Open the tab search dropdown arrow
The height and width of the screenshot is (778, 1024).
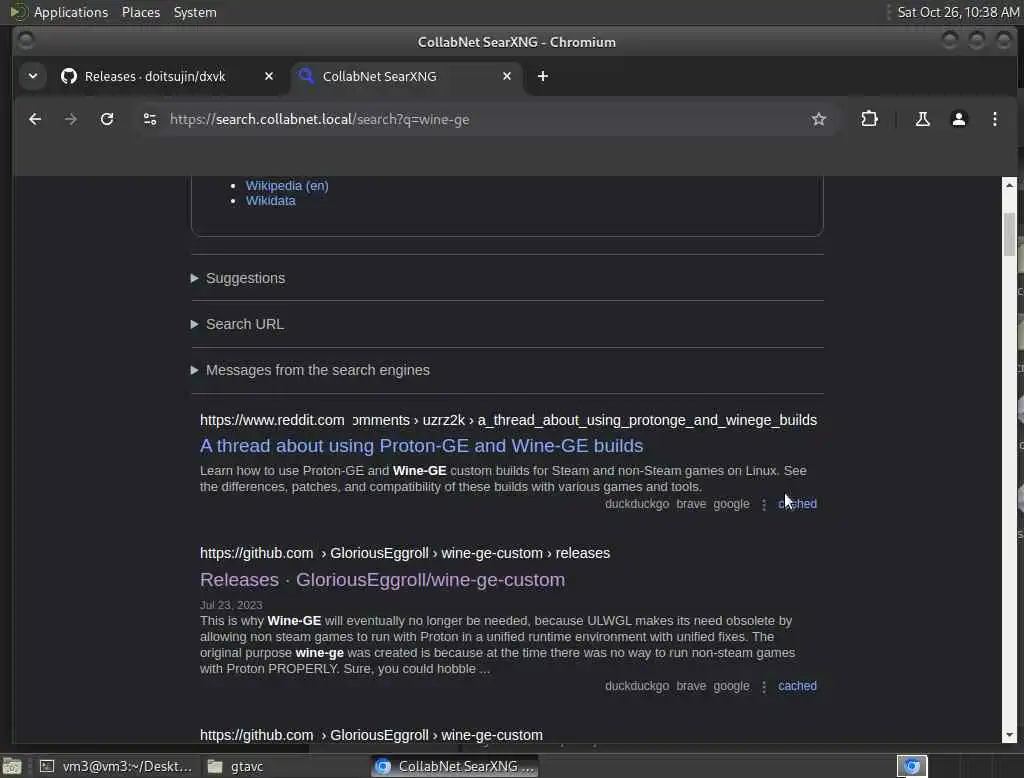(33, 76)
